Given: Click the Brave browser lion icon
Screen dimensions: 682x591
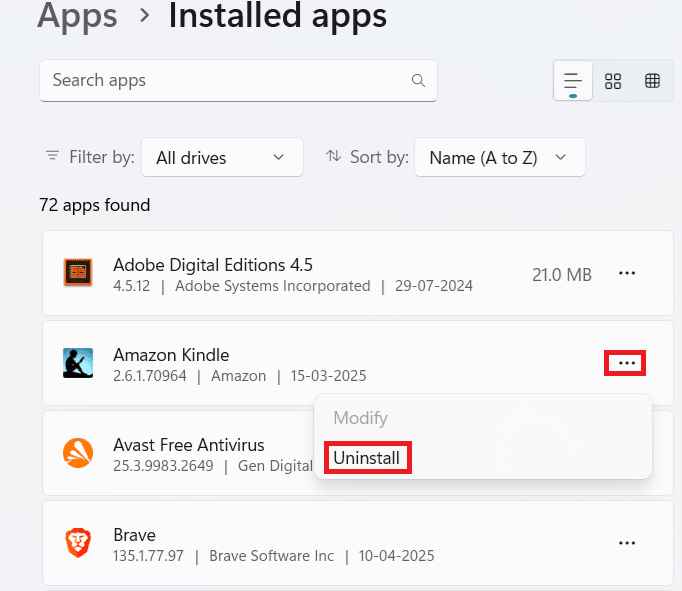Looking at the screenshot, I should pyautogui.click(x=78, y=543).
